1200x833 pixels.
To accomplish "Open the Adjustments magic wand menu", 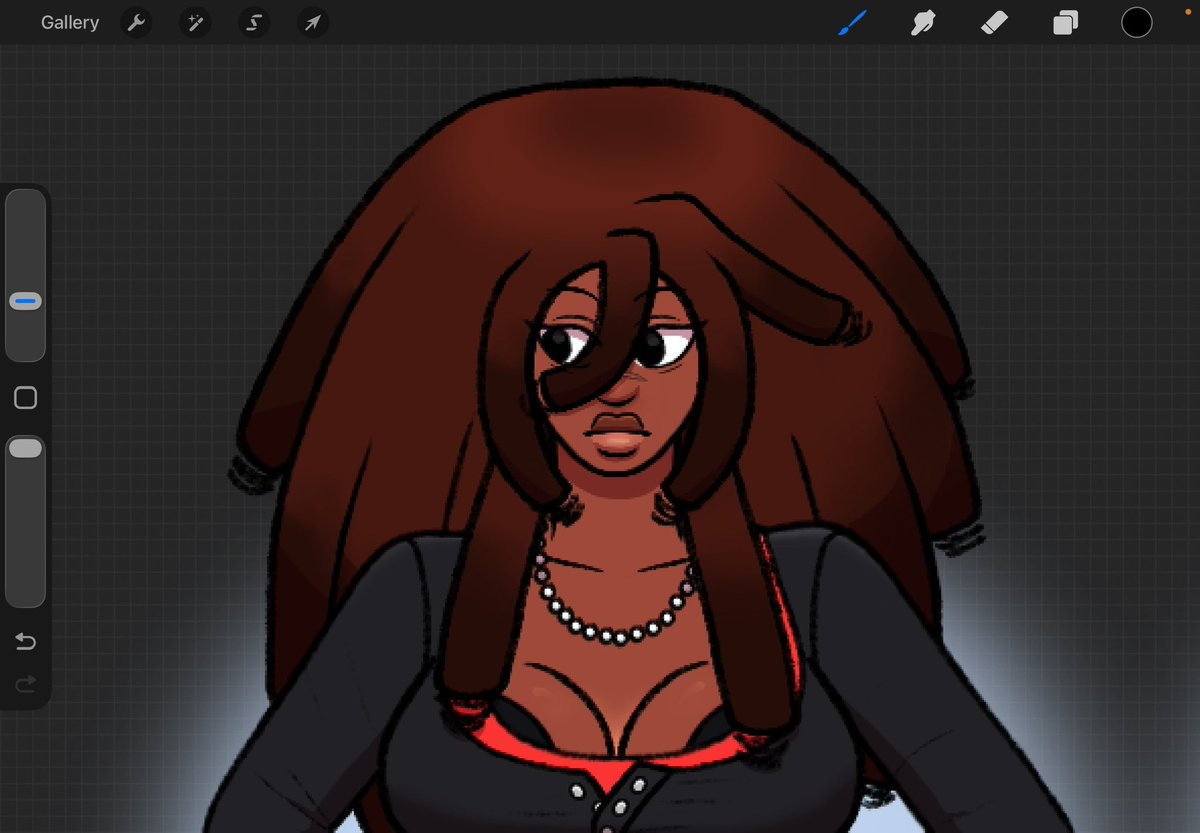I will pyautogui.click(x=195, y=22).
